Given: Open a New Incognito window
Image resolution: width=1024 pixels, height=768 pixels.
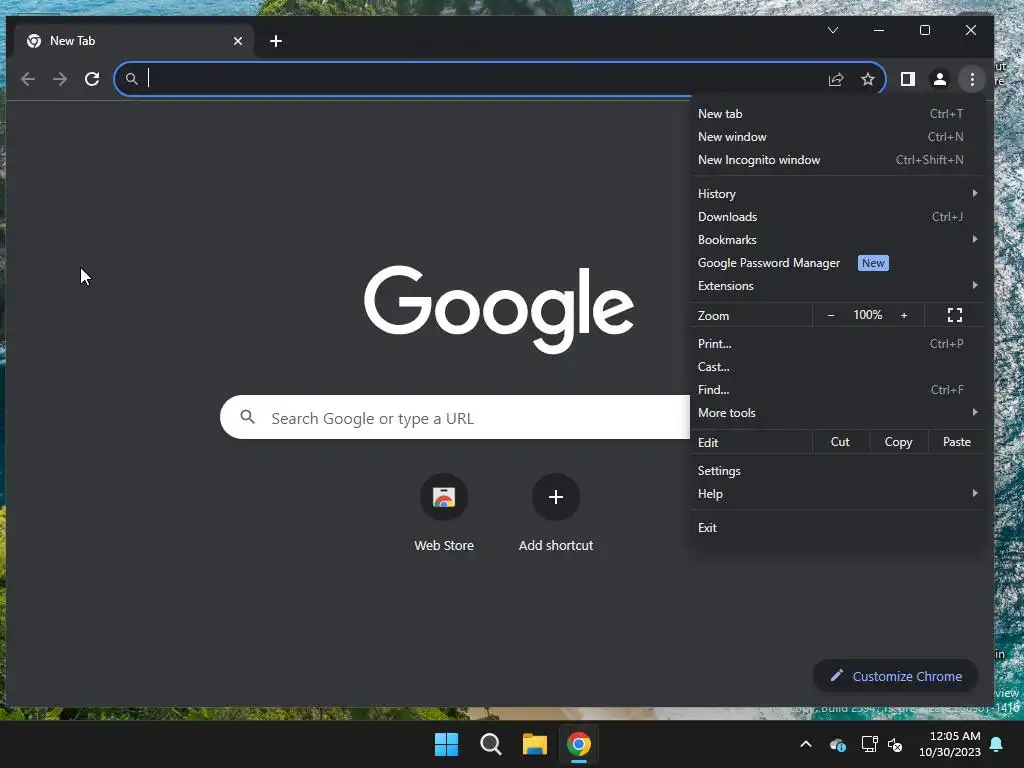Looking at the screenshot, I should click(837, 159).
